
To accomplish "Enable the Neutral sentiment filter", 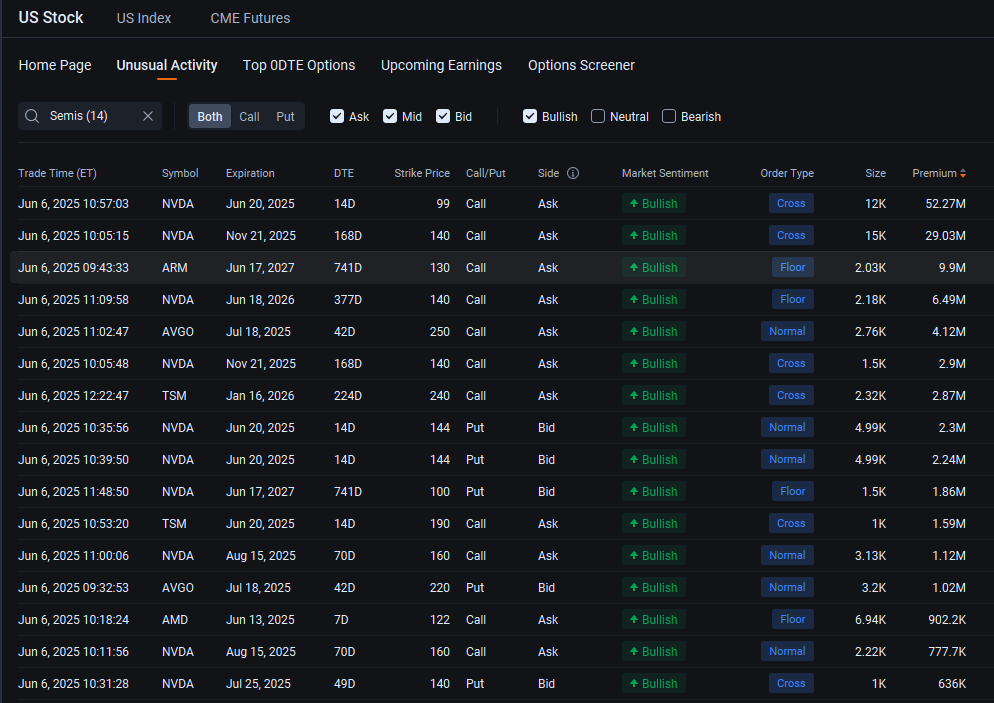I will pos(598,116).
